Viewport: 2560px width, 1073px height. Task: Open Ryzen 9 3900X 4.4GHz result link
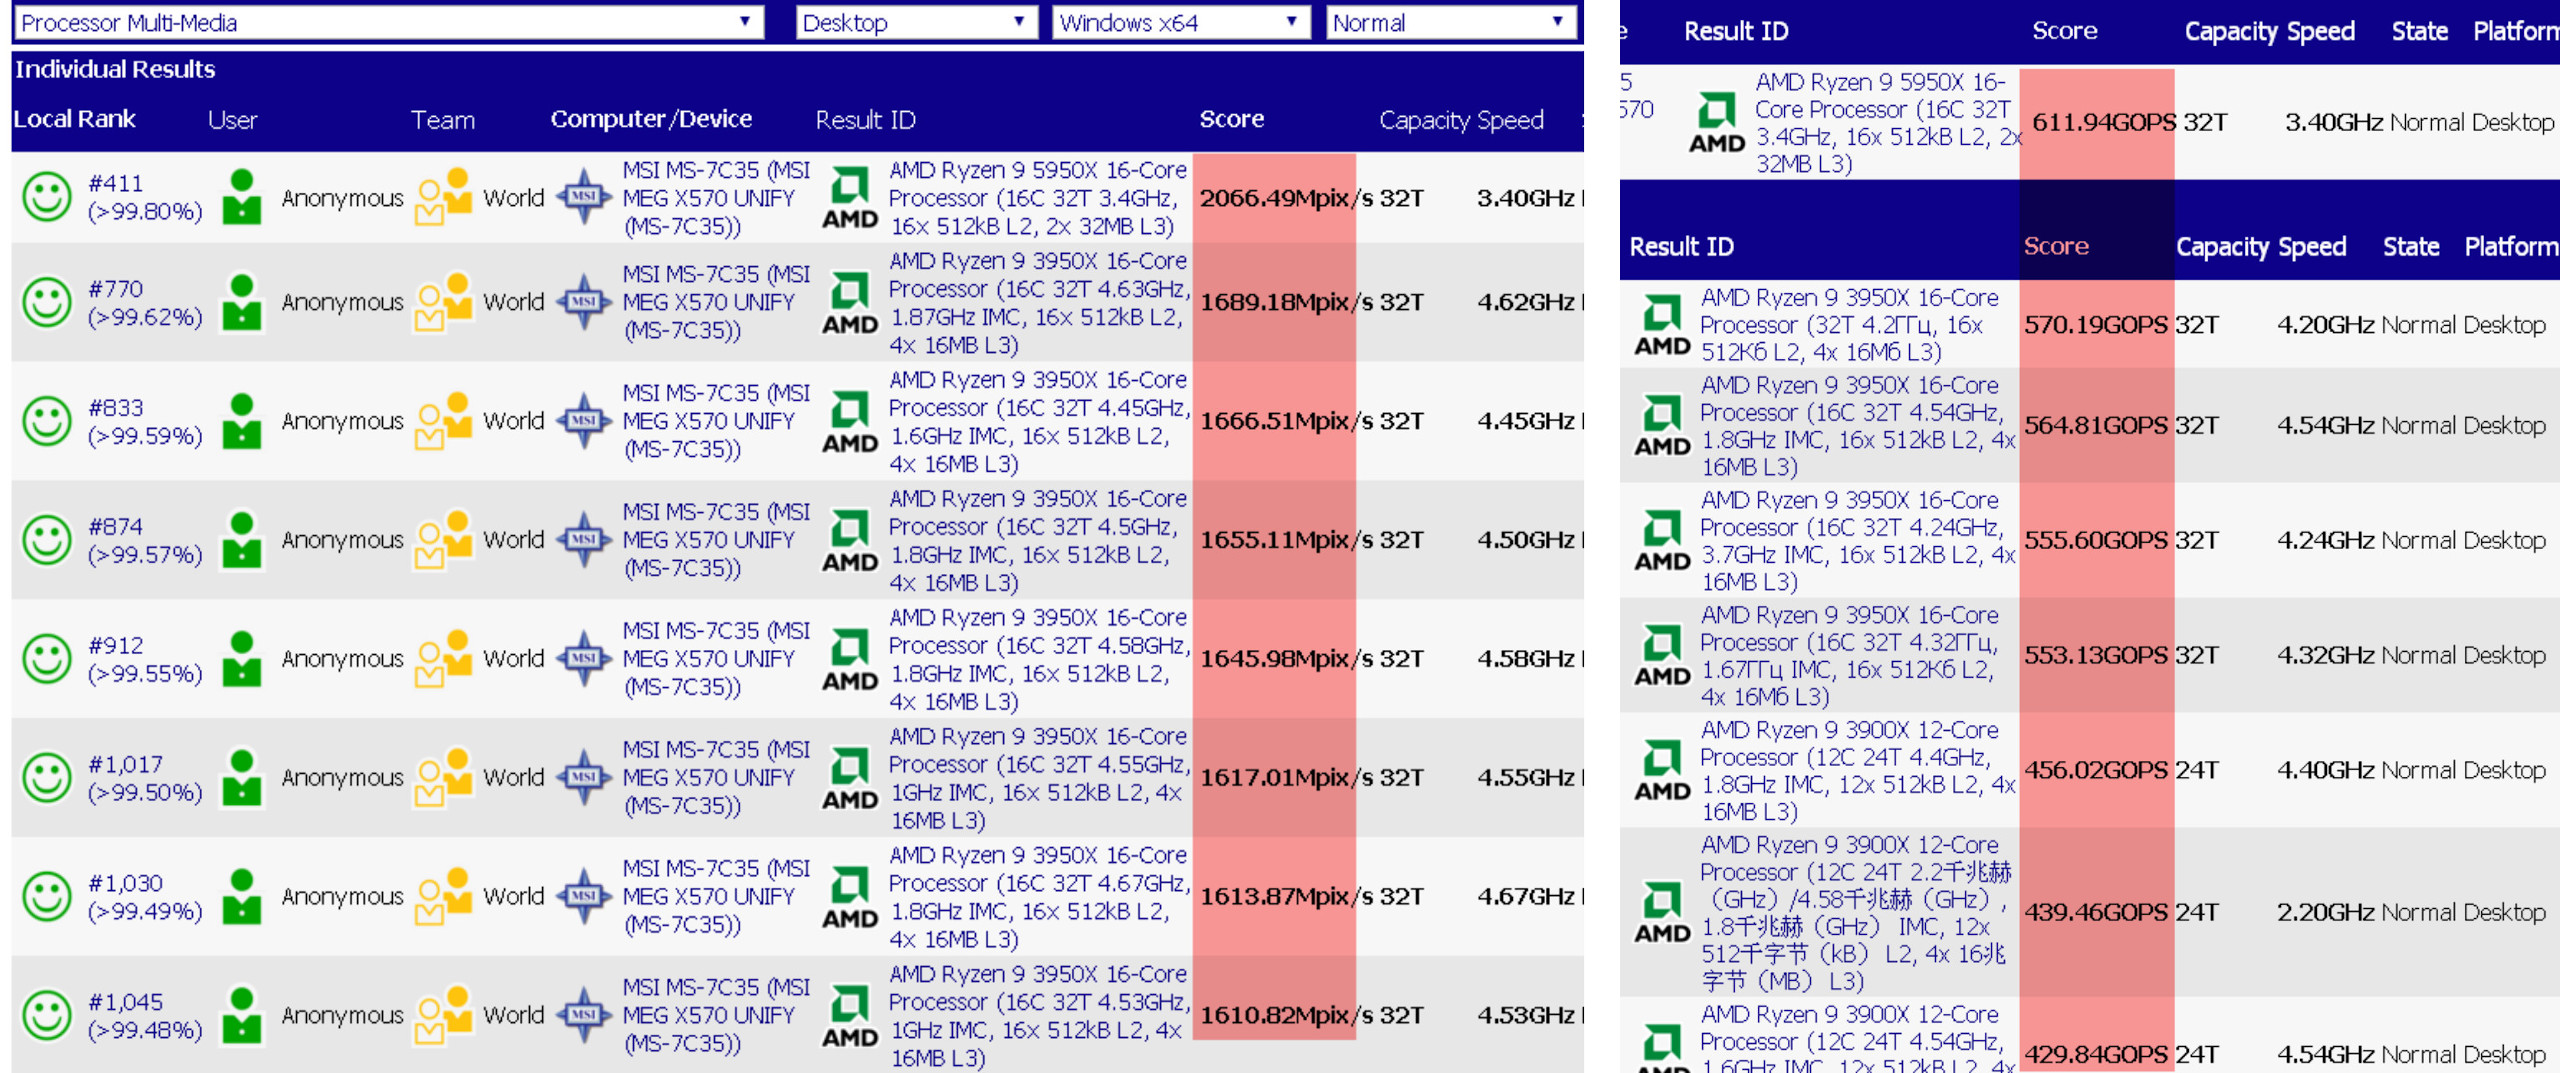pyautogui.click(x=1857, y=771)
